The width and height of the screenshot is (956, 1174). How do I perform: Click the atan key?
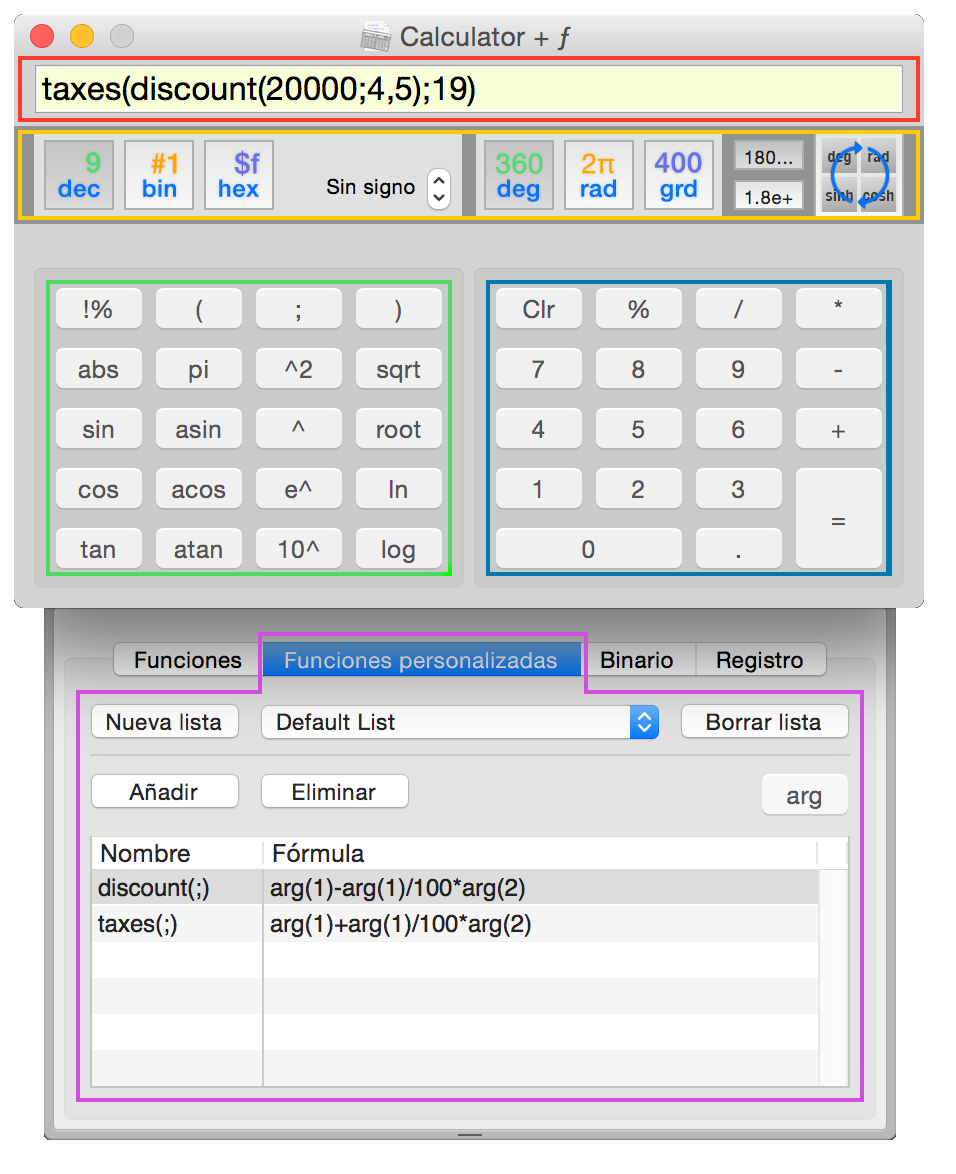click(198, 549)
